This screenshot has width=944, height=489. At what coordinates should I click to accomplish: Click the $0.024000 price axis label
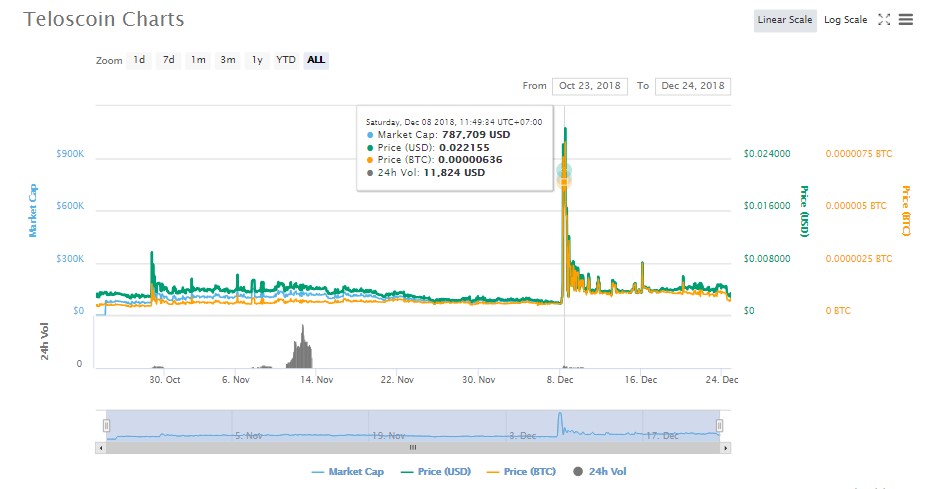tap(767, 154)
